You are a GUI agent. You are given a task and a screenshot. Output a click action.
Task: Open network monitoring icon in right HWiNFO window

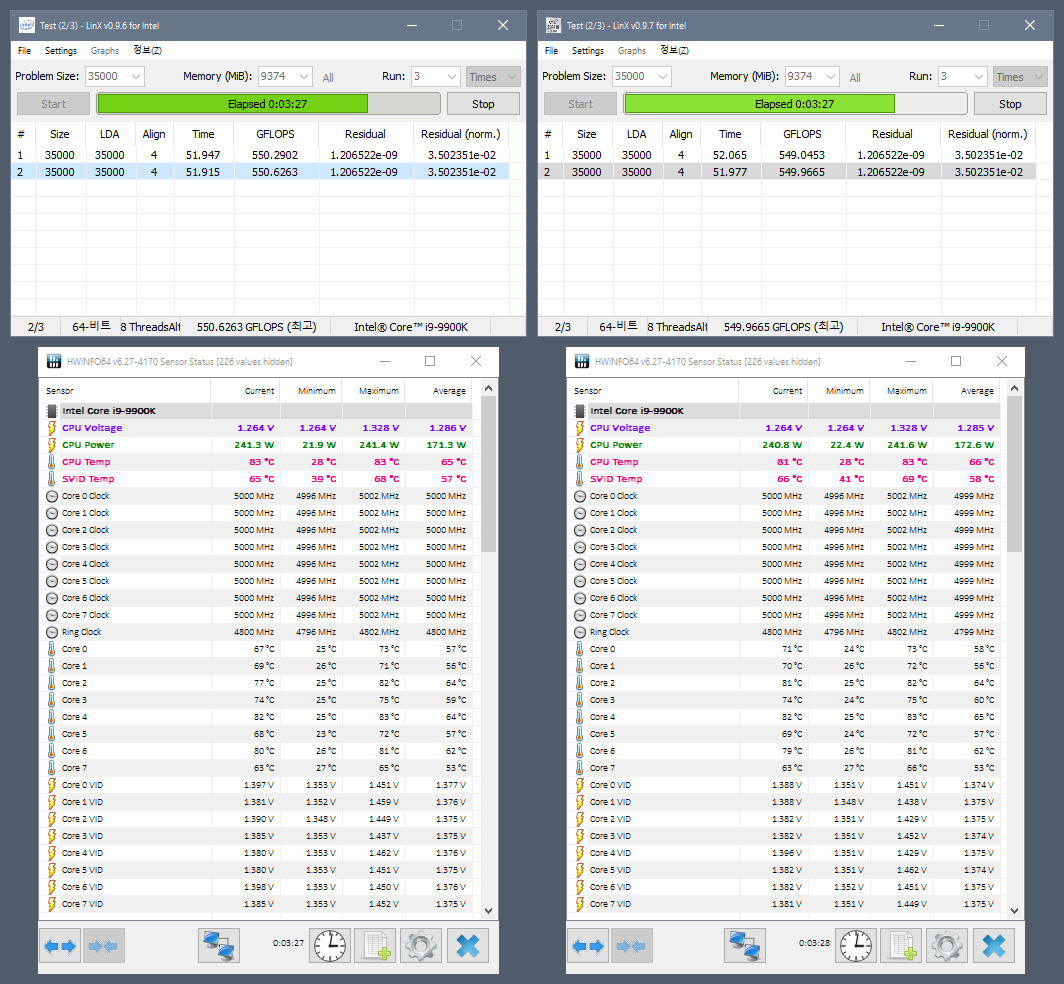744,945
